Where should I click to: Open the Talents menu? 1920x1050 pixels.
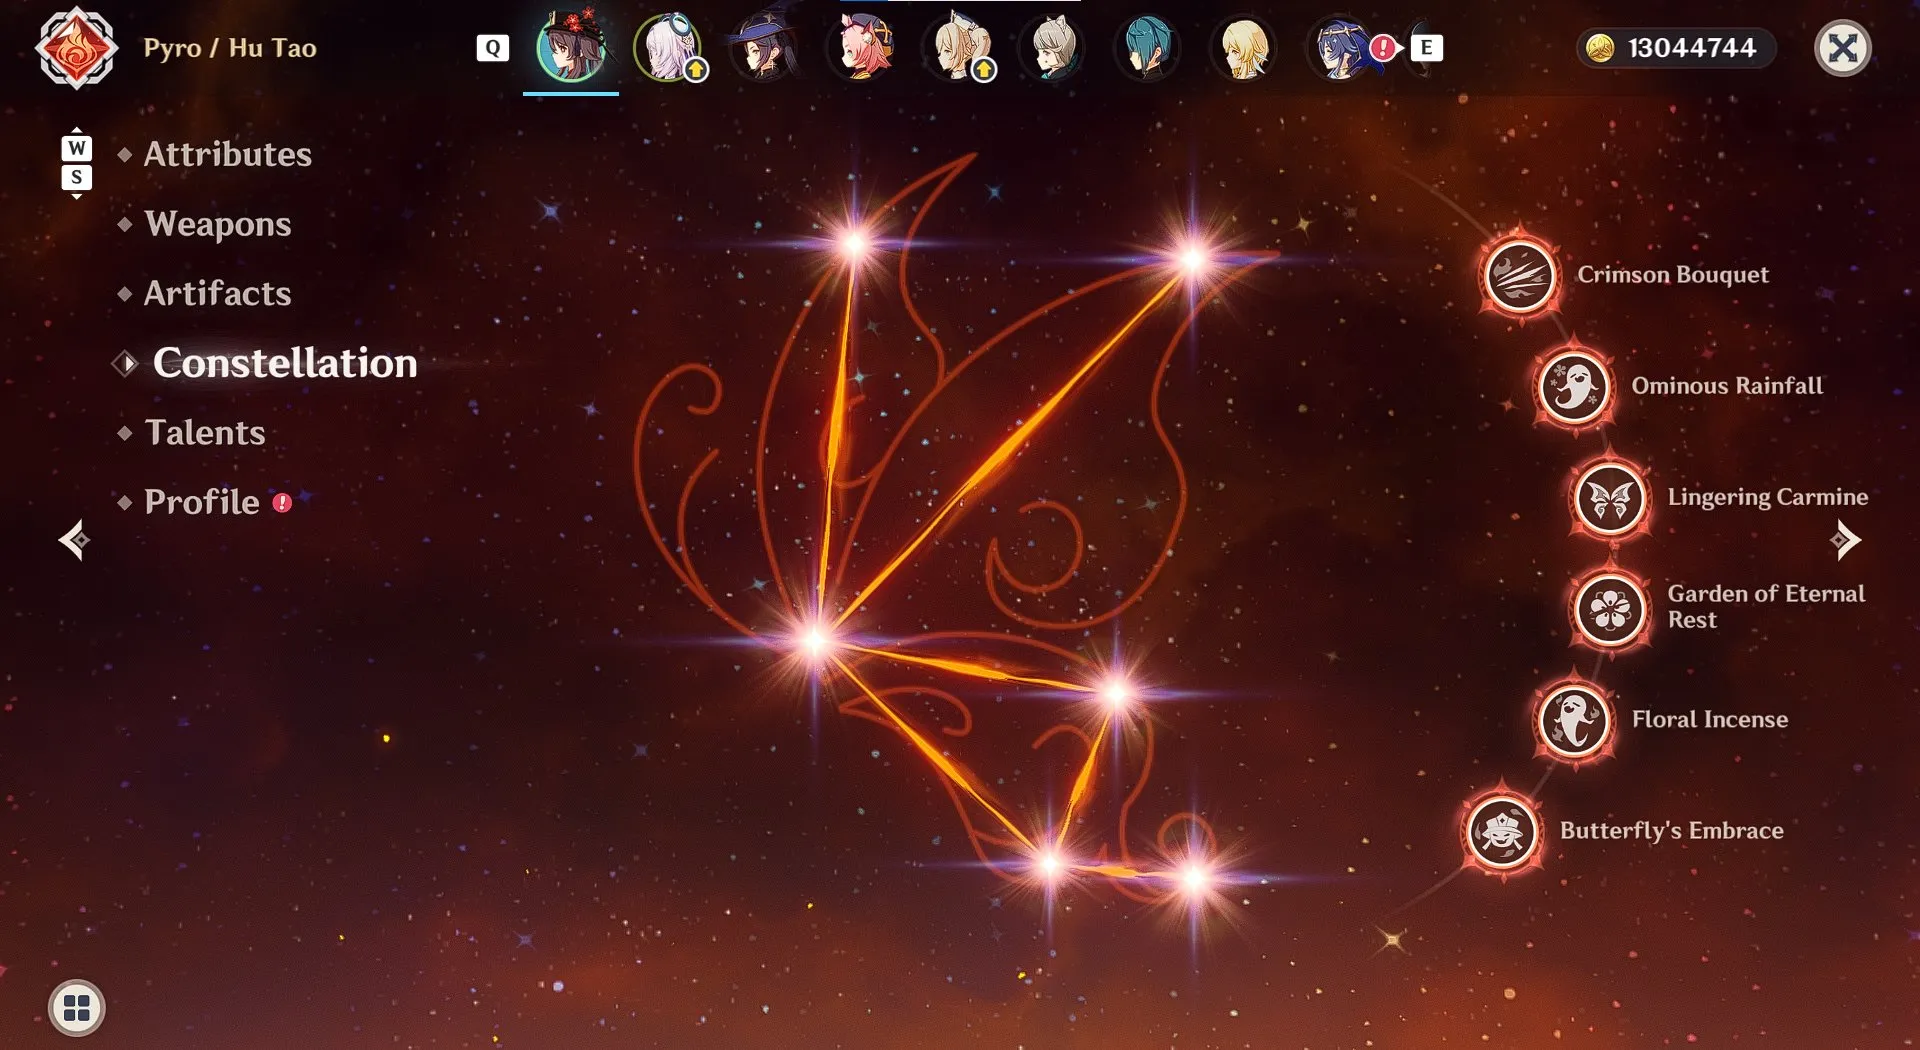pos(205,432)
